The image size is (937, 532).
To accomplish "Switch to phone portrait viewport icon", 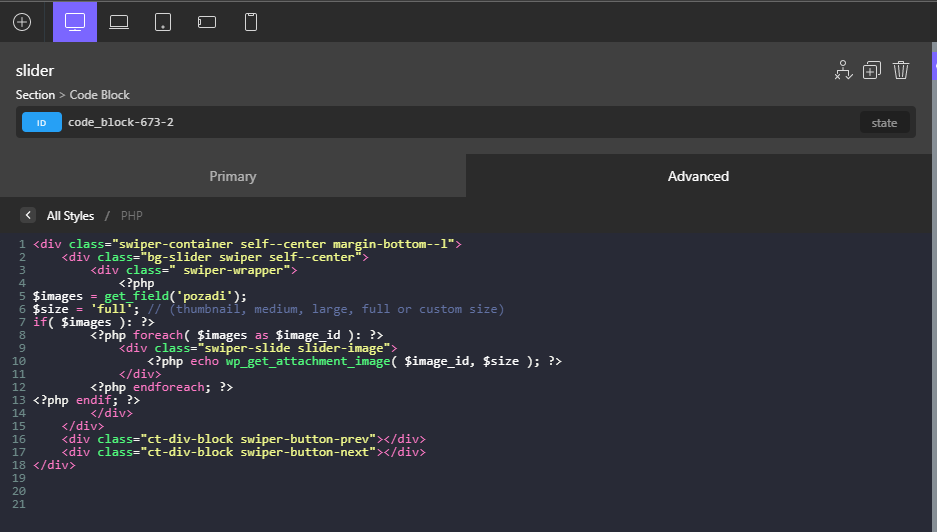I will [251, 22].
